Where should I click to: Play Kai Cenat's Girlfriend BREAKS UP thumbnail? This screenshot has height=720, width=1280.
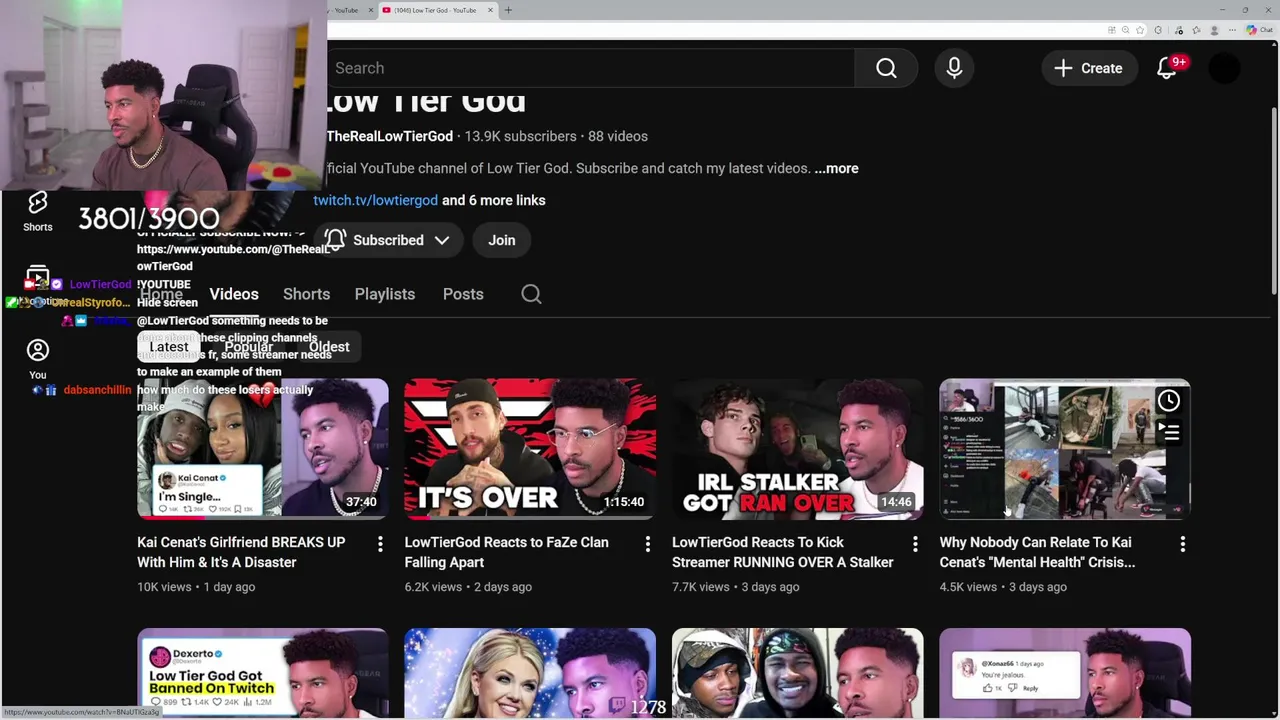point(263,449)
